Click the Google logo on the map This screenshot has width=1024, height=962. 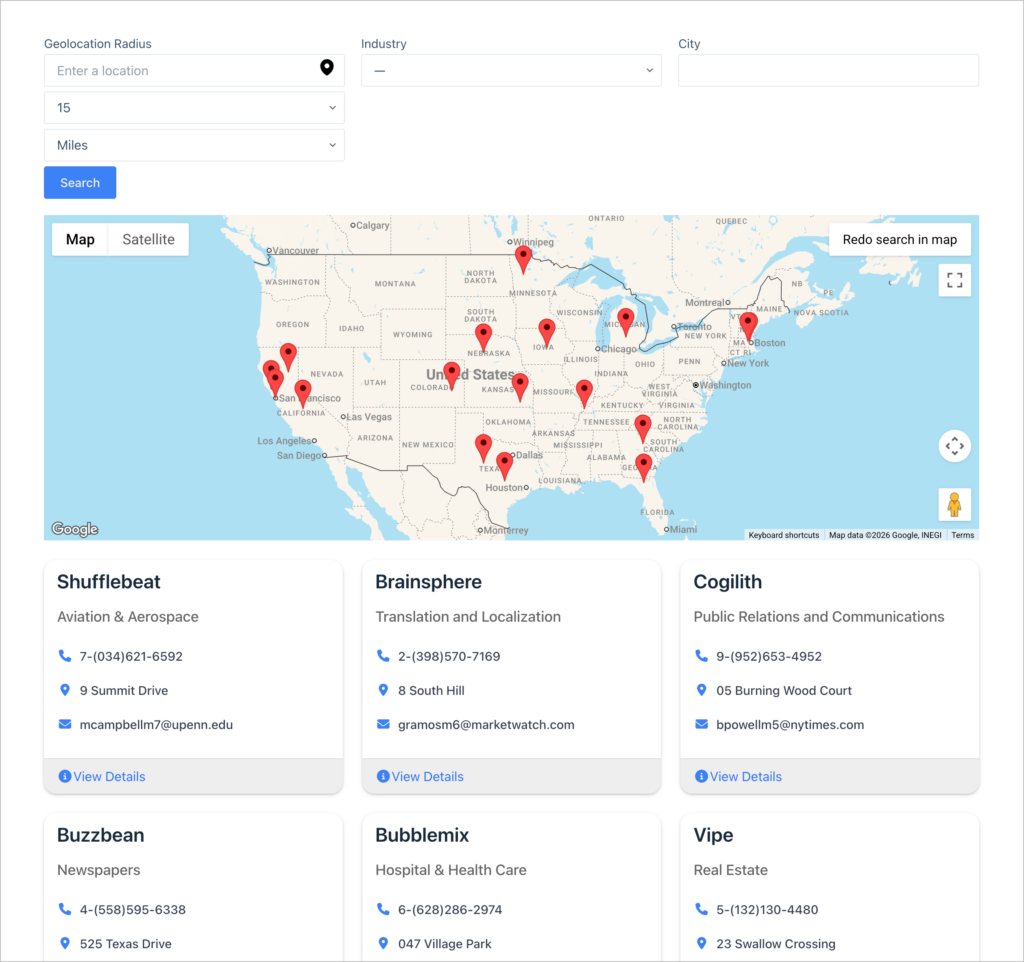(x=73, y=528)
